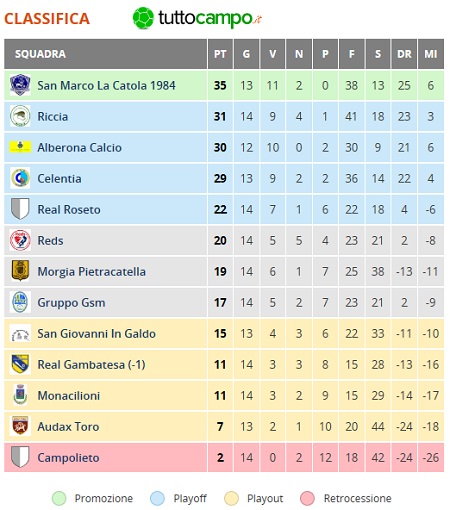Click the blue Playoff legend swatch
The width and height of the screenshot is (450, 510).
(157, 499)
